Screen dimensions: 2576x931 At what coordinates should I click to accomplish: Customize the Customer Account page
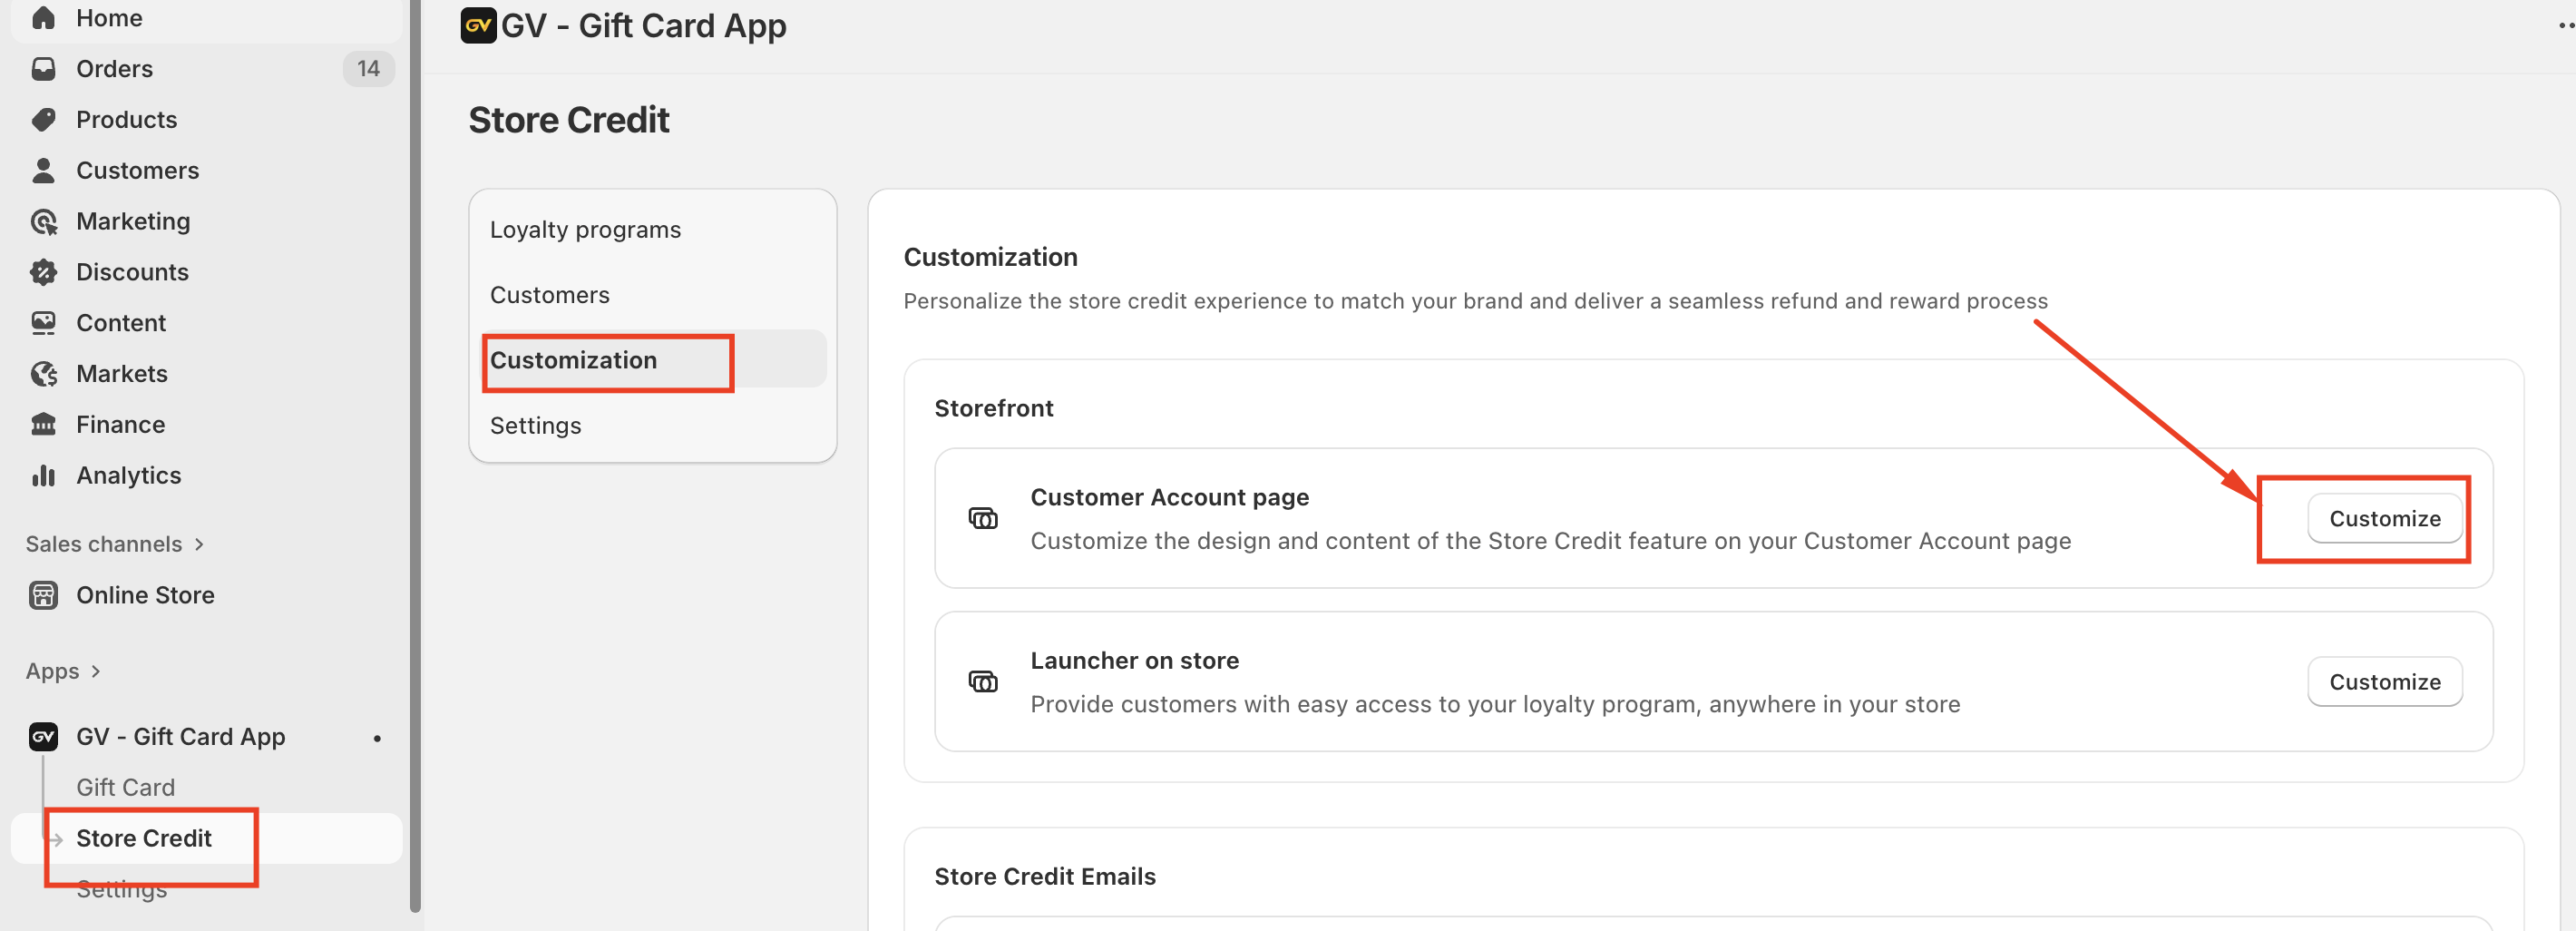pyautogui.click(x=2383, y=519)
